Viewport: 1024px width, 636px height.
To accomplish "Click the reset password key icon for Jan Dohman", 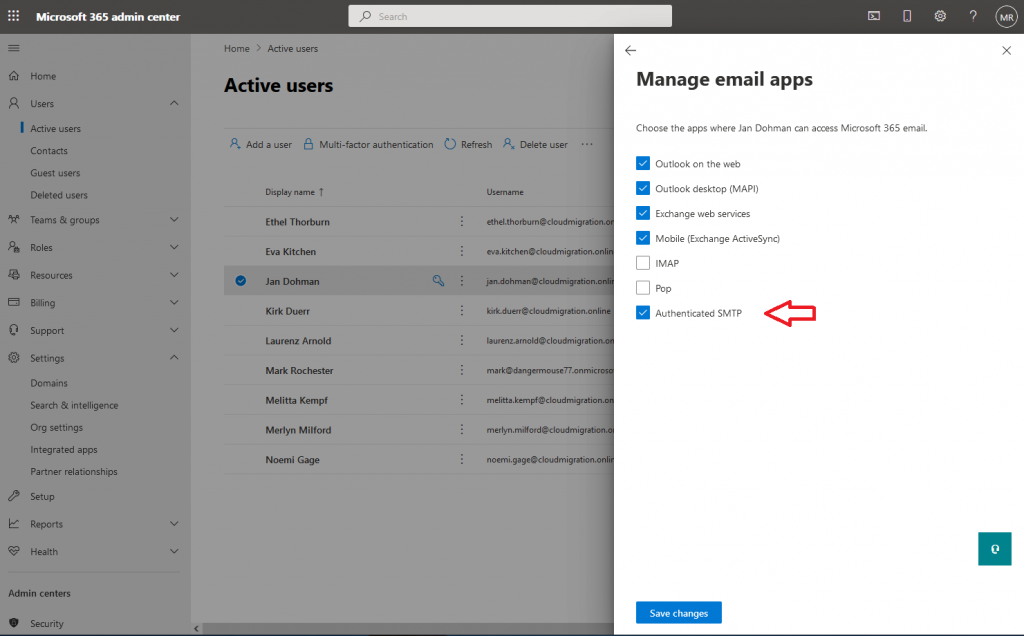I will pyautogui.click(x=438, y=281).
